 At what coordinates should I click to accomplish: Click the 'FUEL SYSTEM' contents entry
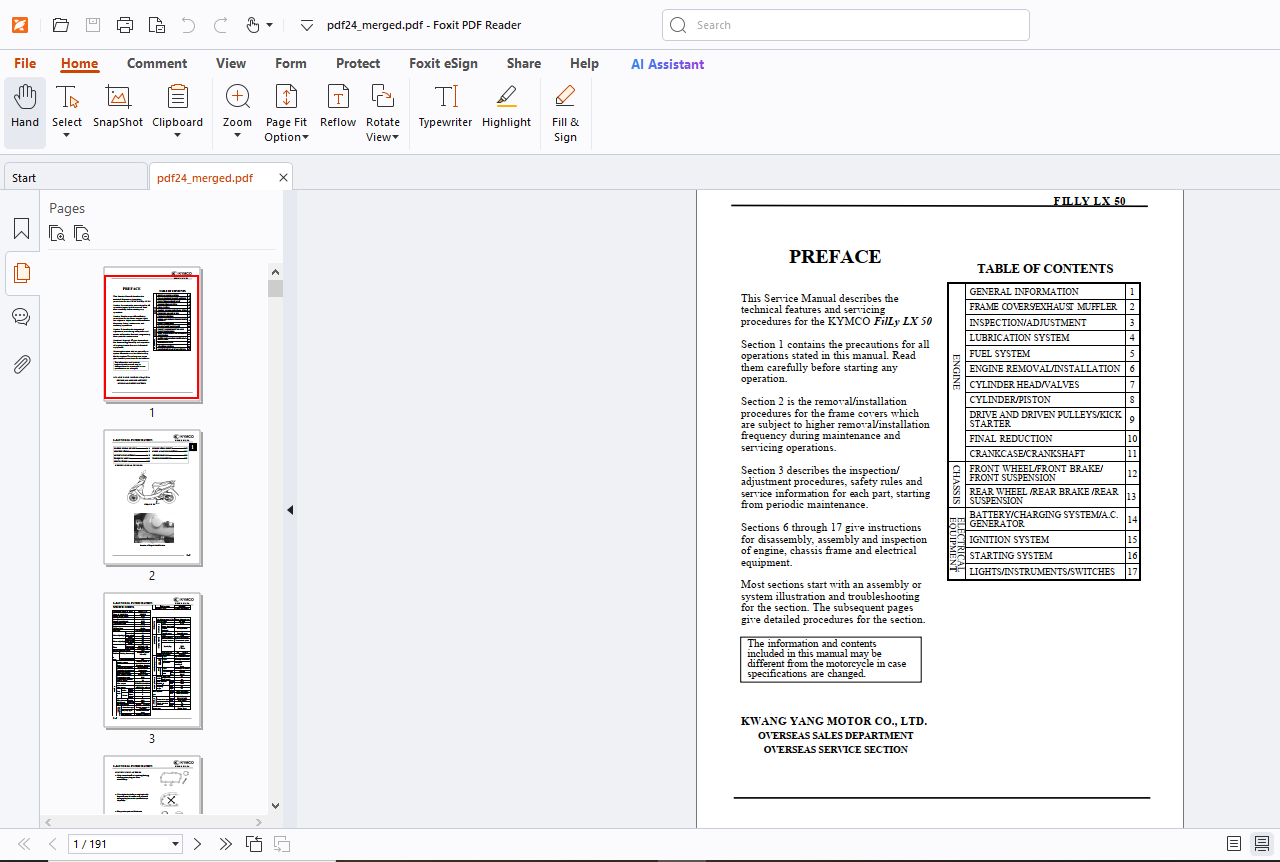[999, 354]
